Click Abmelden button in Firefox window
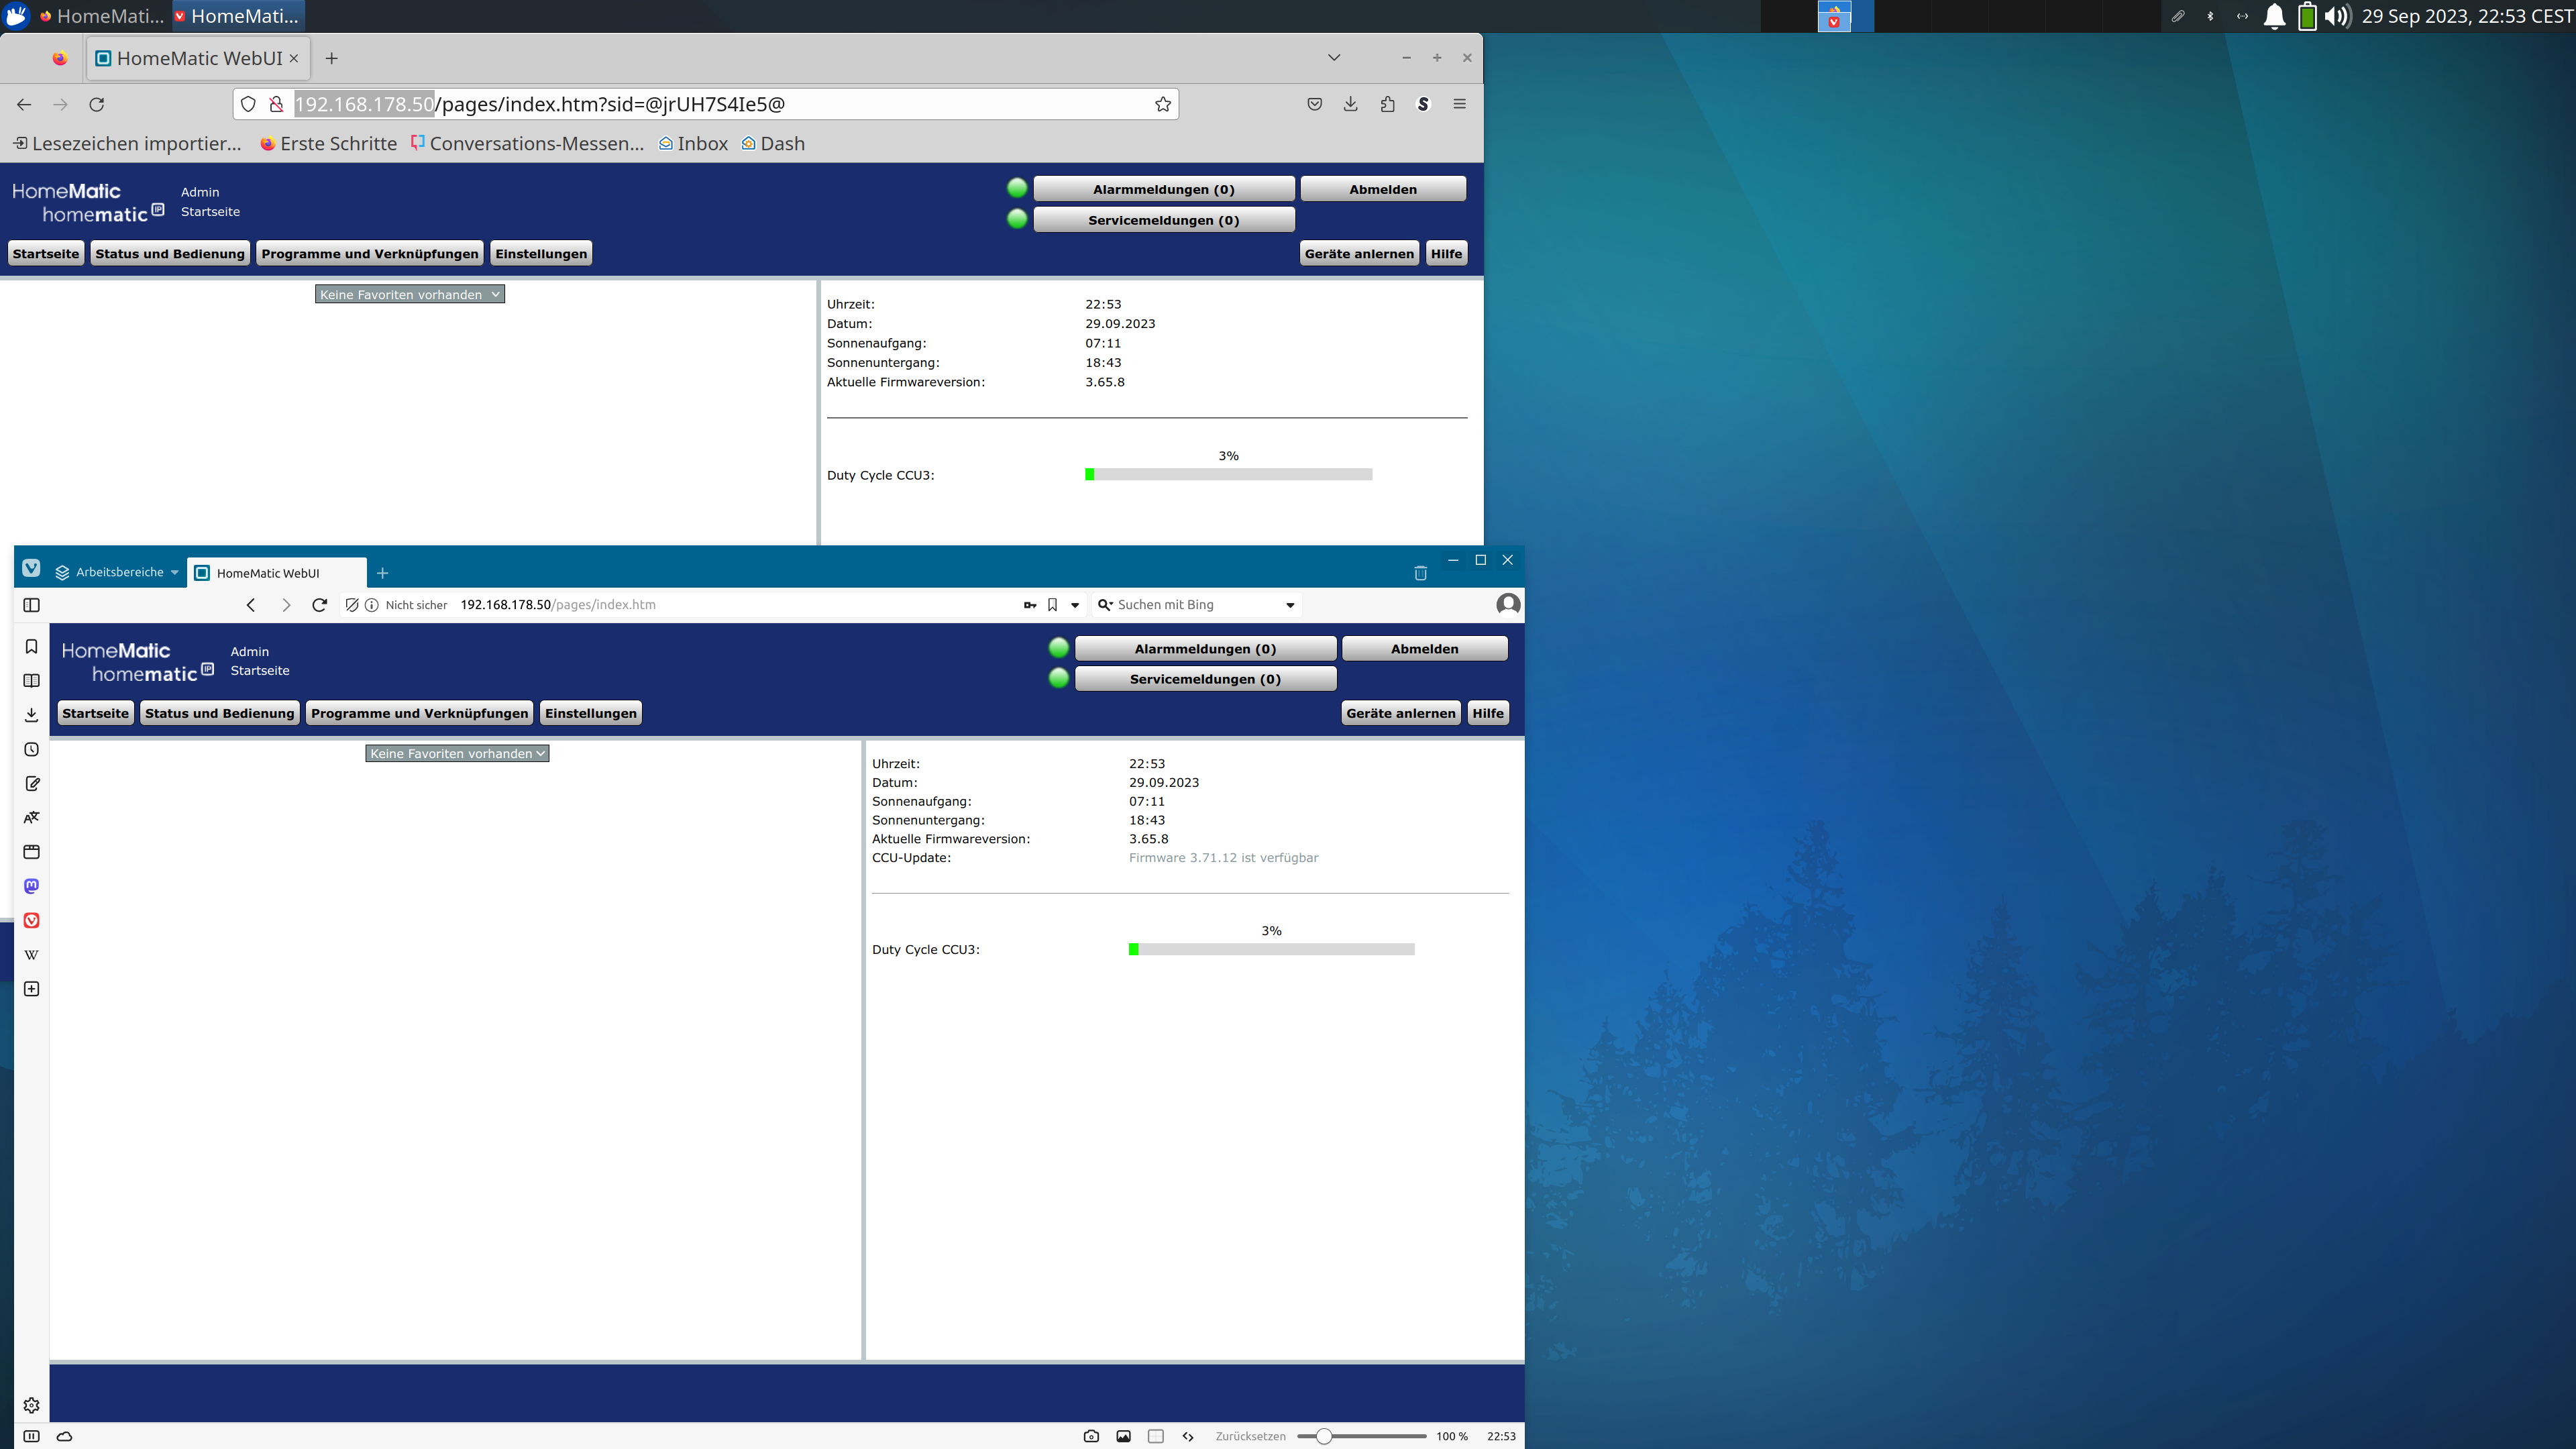This screenshot has height=1449, width=2576. point(1382,189)
